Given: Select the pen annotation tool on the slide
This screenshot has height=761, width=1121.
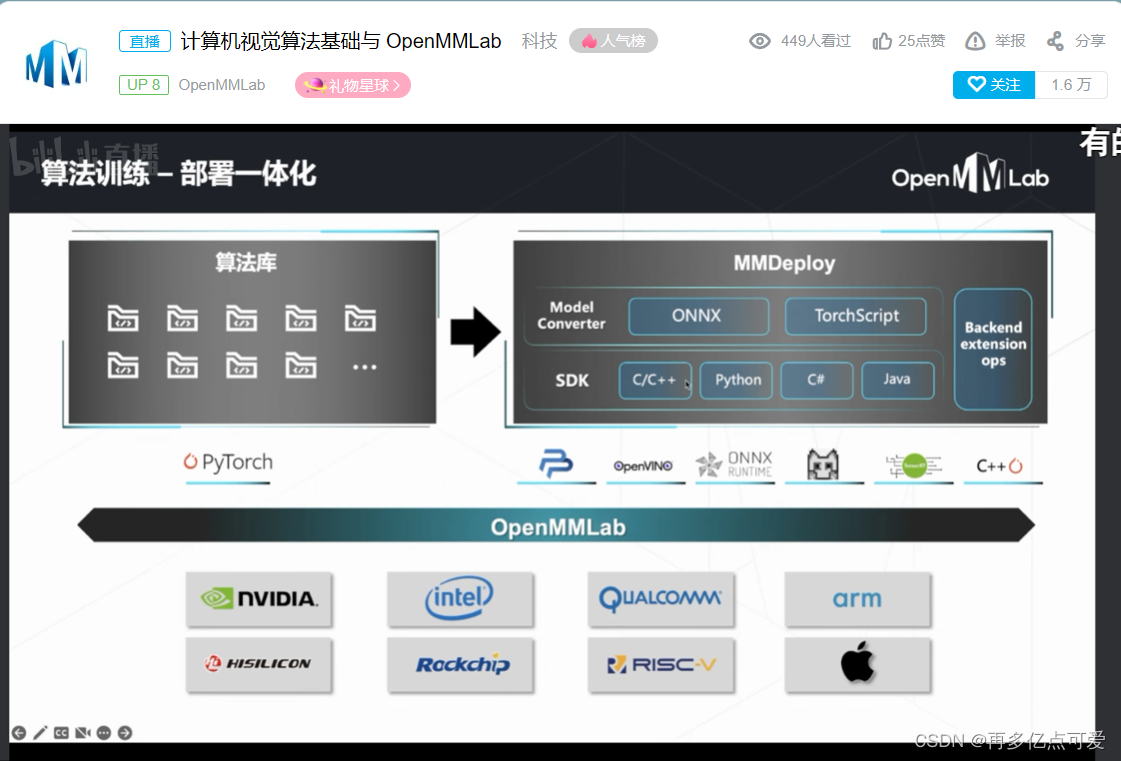Looking at the screenshot, I should point(40,733).
